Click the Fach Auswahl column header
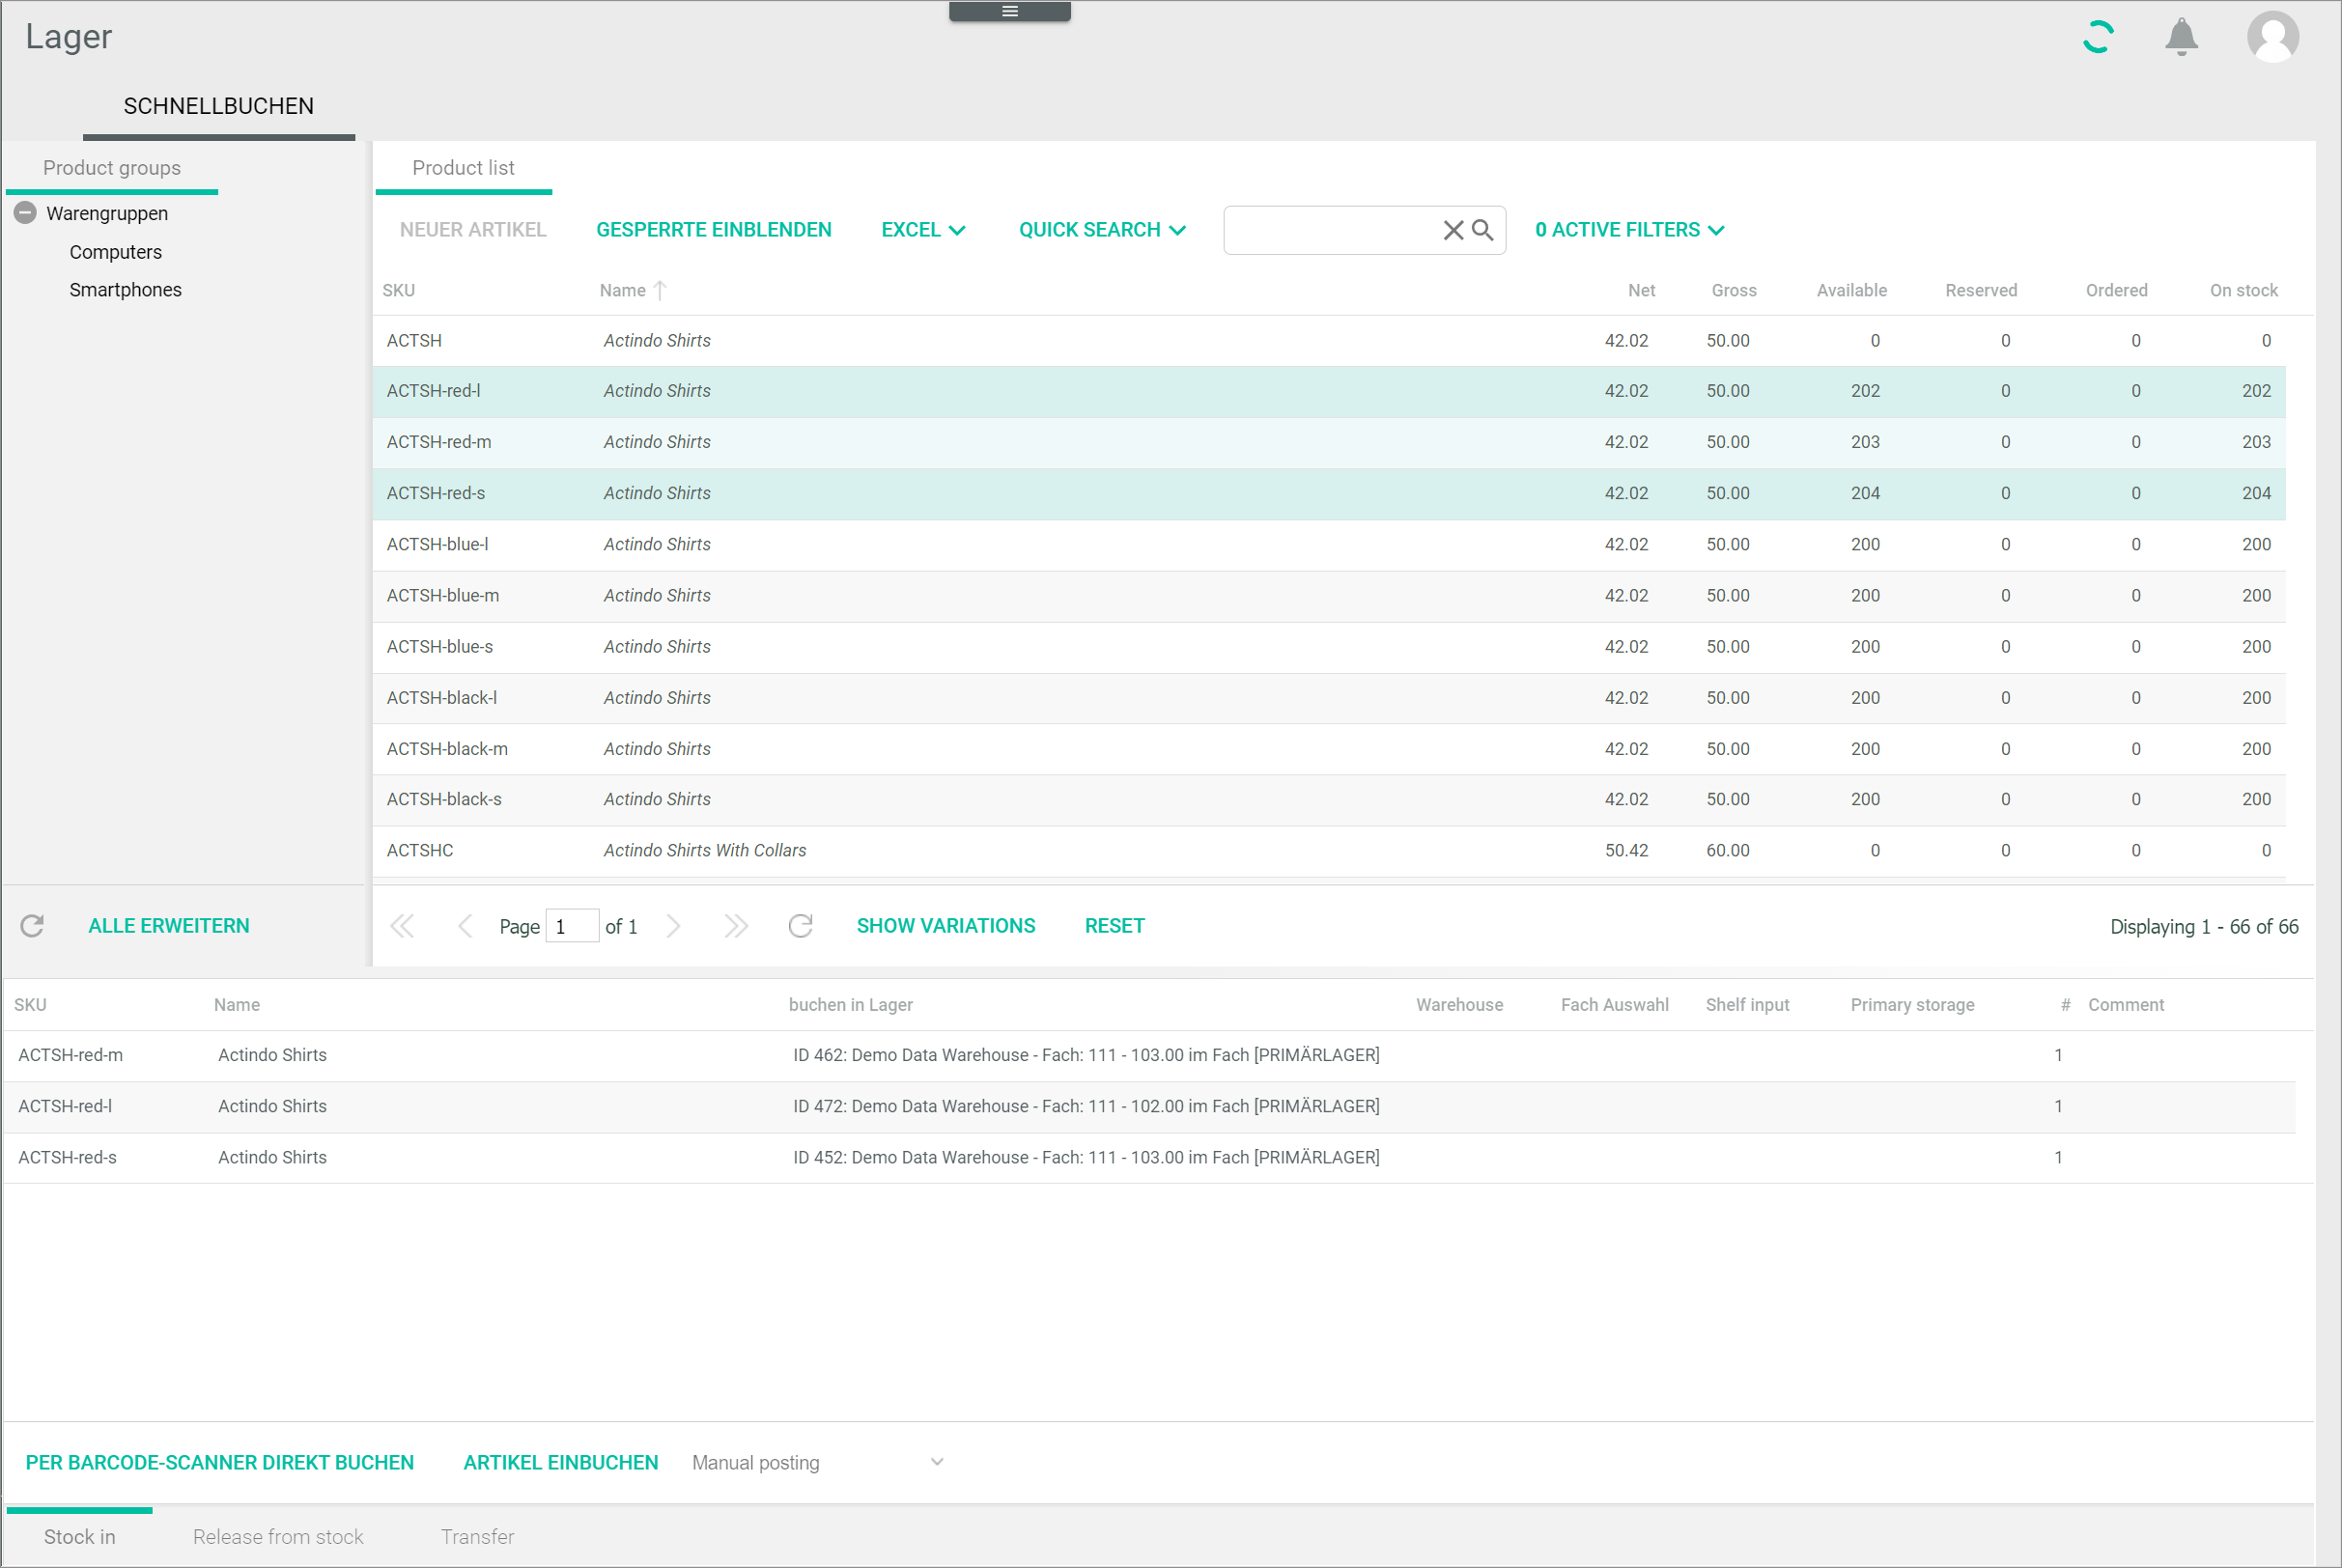 (1614, 1005)
